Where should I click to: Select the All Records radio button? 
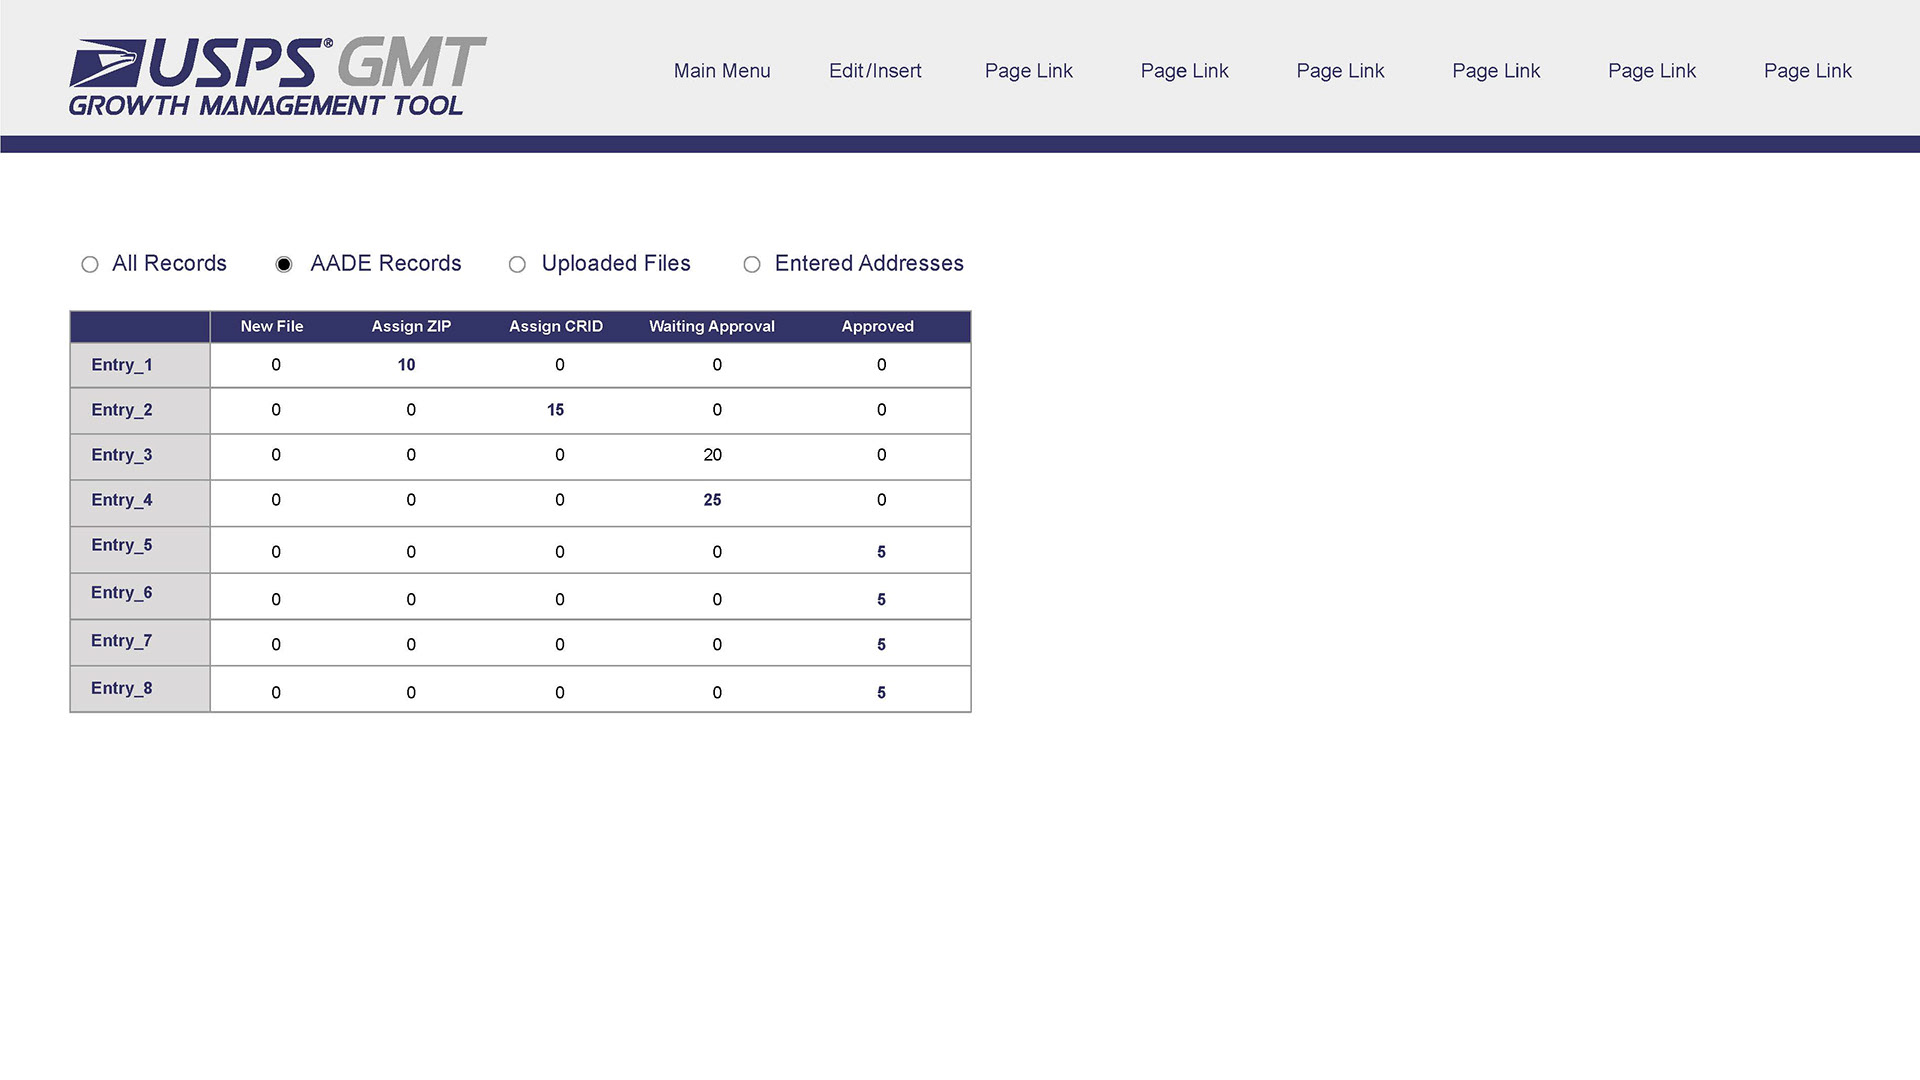pos(90,264)
